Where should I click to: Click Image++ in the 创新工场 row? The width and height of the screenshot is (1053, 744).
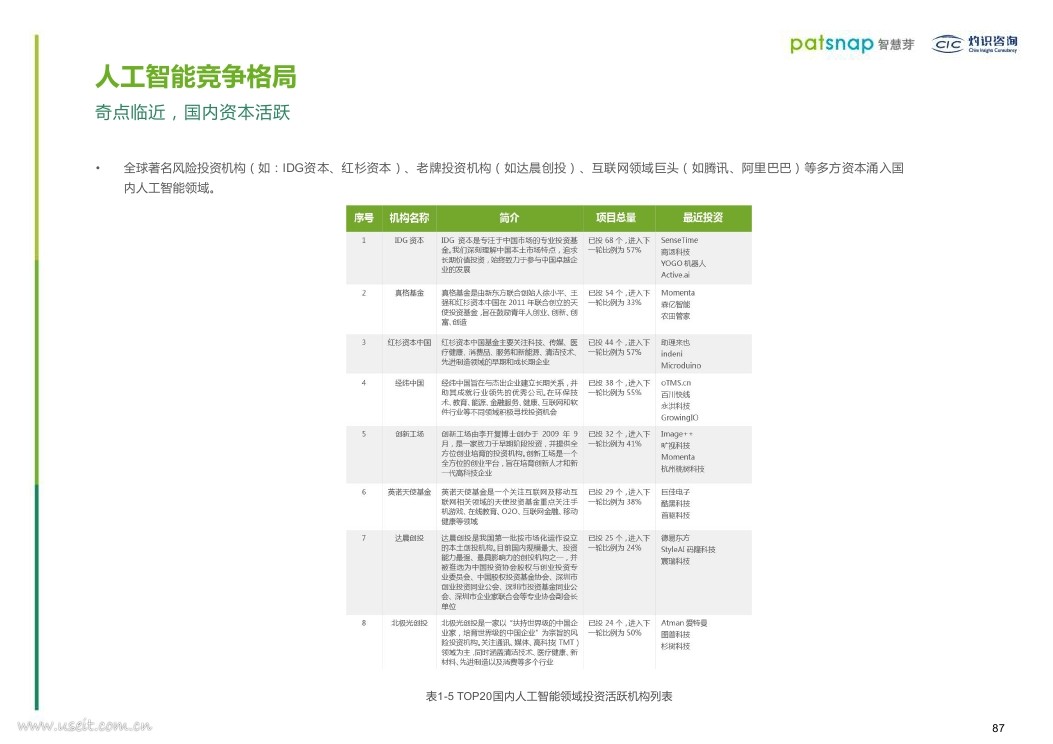click(677, 434)
